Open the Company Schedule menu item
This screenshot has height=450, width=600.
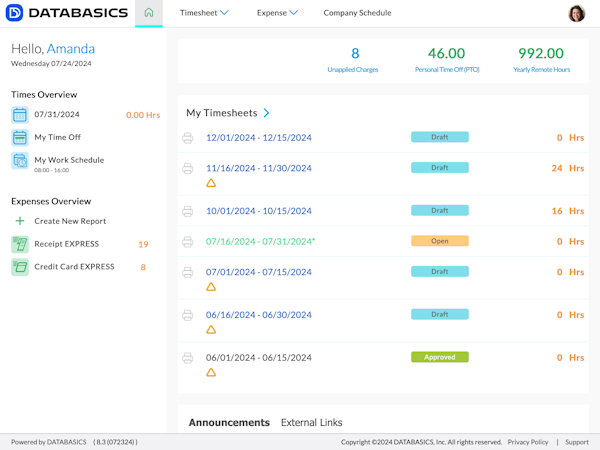(357, 13)
